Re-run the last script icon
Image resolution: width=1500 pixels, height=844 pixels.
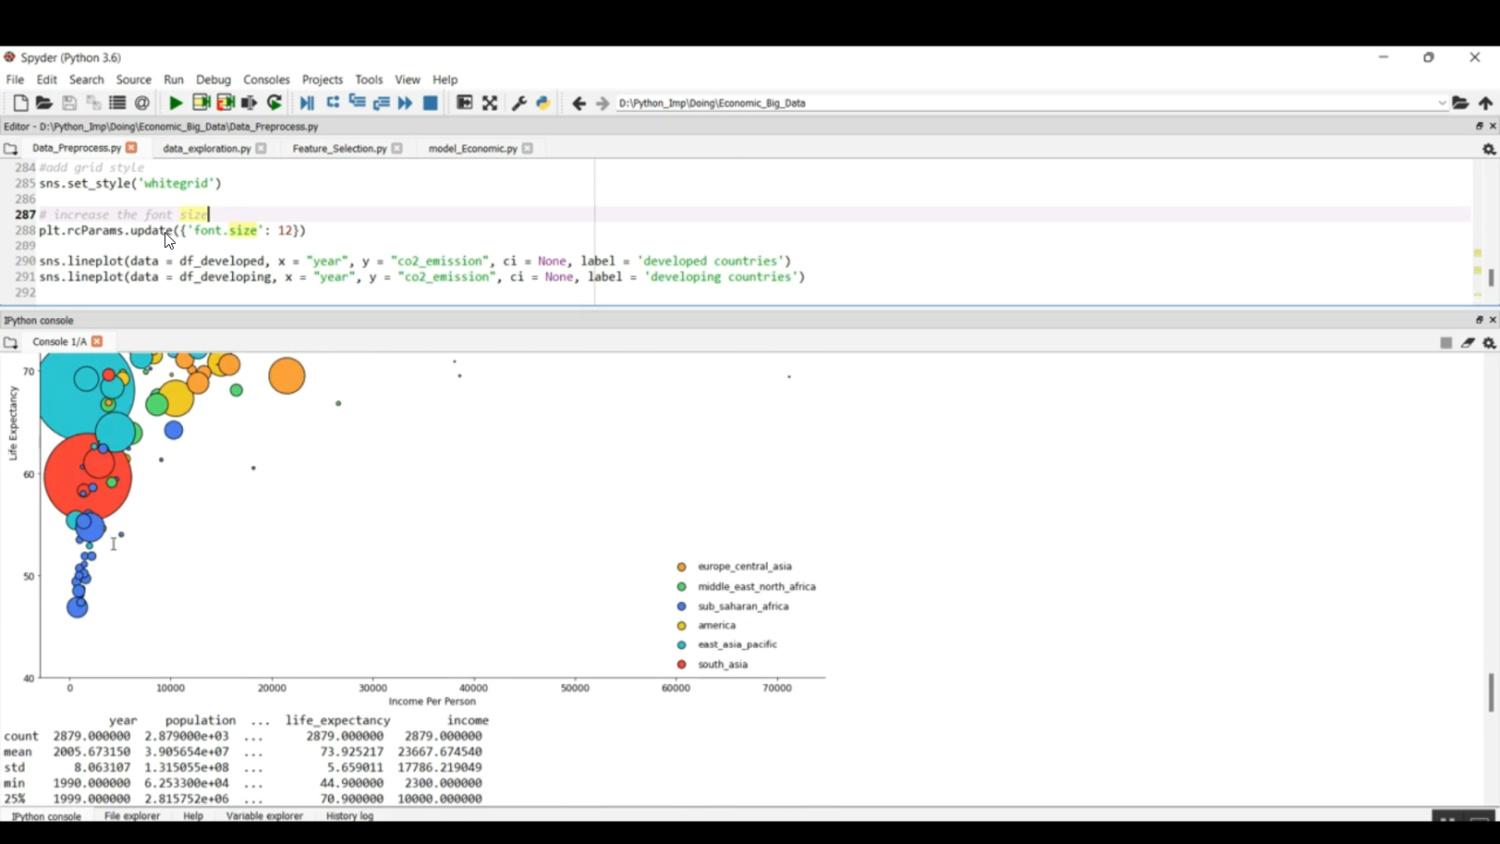click(x=274, y=103)
